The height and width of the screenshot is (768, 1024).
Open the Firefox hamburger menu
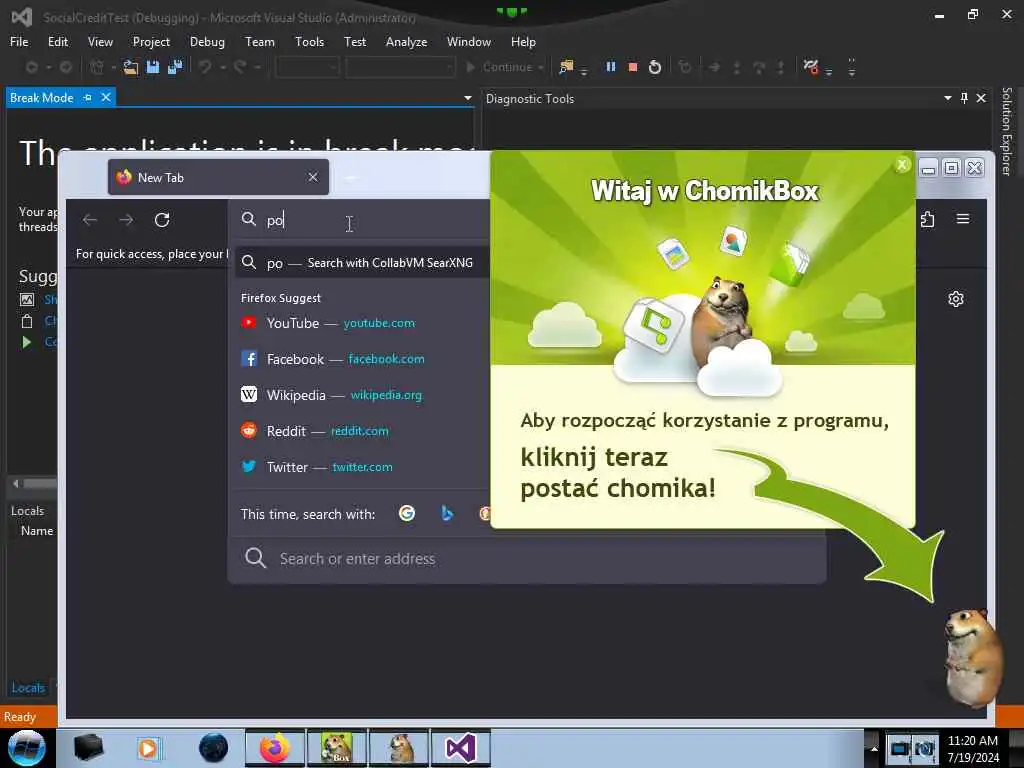click(963, 219)
